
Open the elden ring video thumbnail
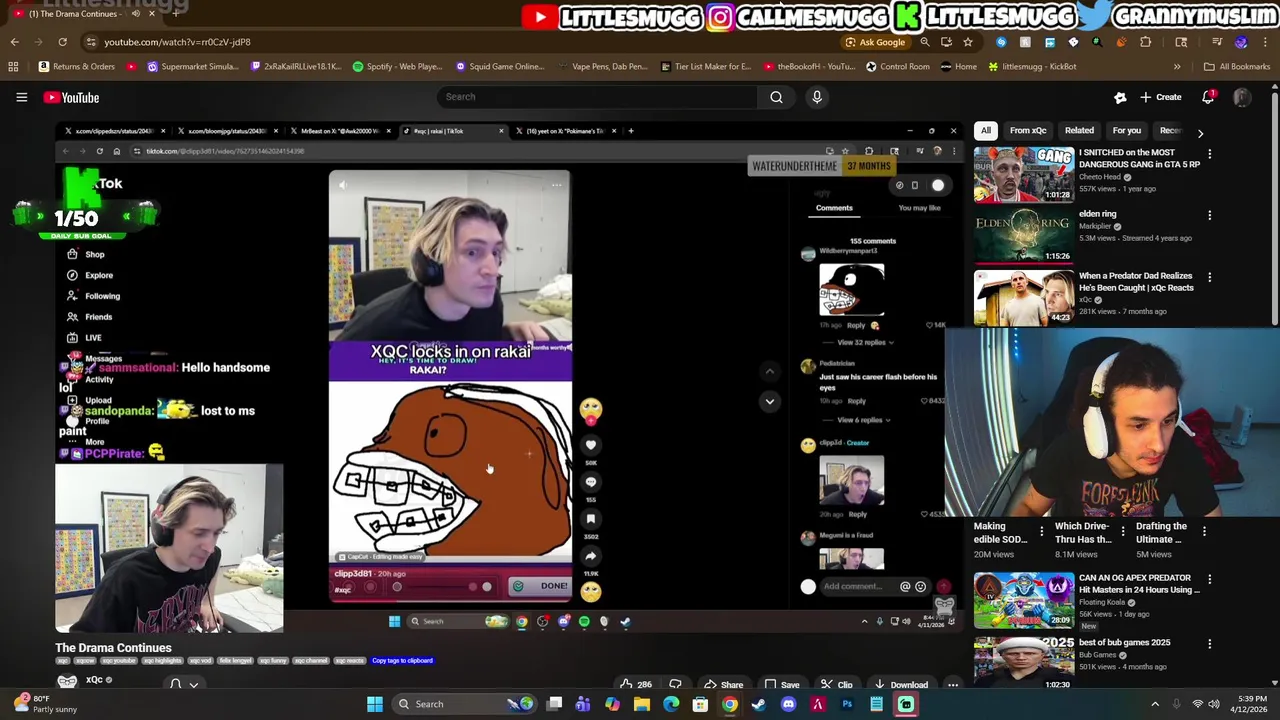pos(1023,236)
